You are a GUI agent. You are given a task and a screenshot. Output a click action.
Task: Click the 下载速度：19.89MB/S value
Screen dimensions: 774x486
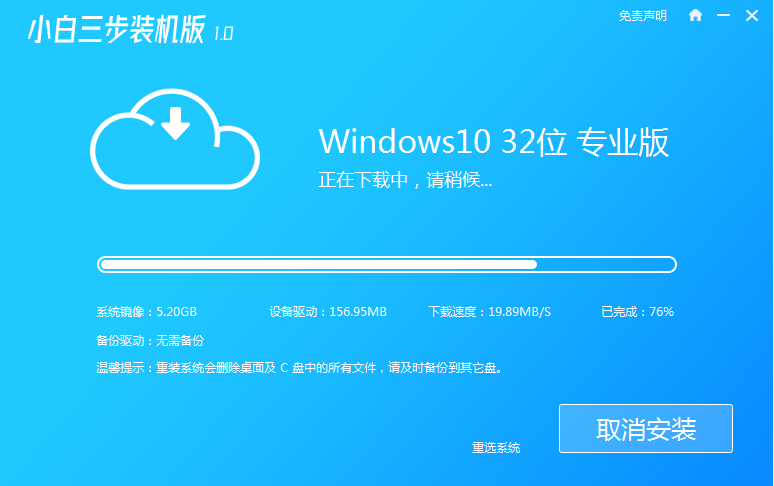tap(489, 312)
